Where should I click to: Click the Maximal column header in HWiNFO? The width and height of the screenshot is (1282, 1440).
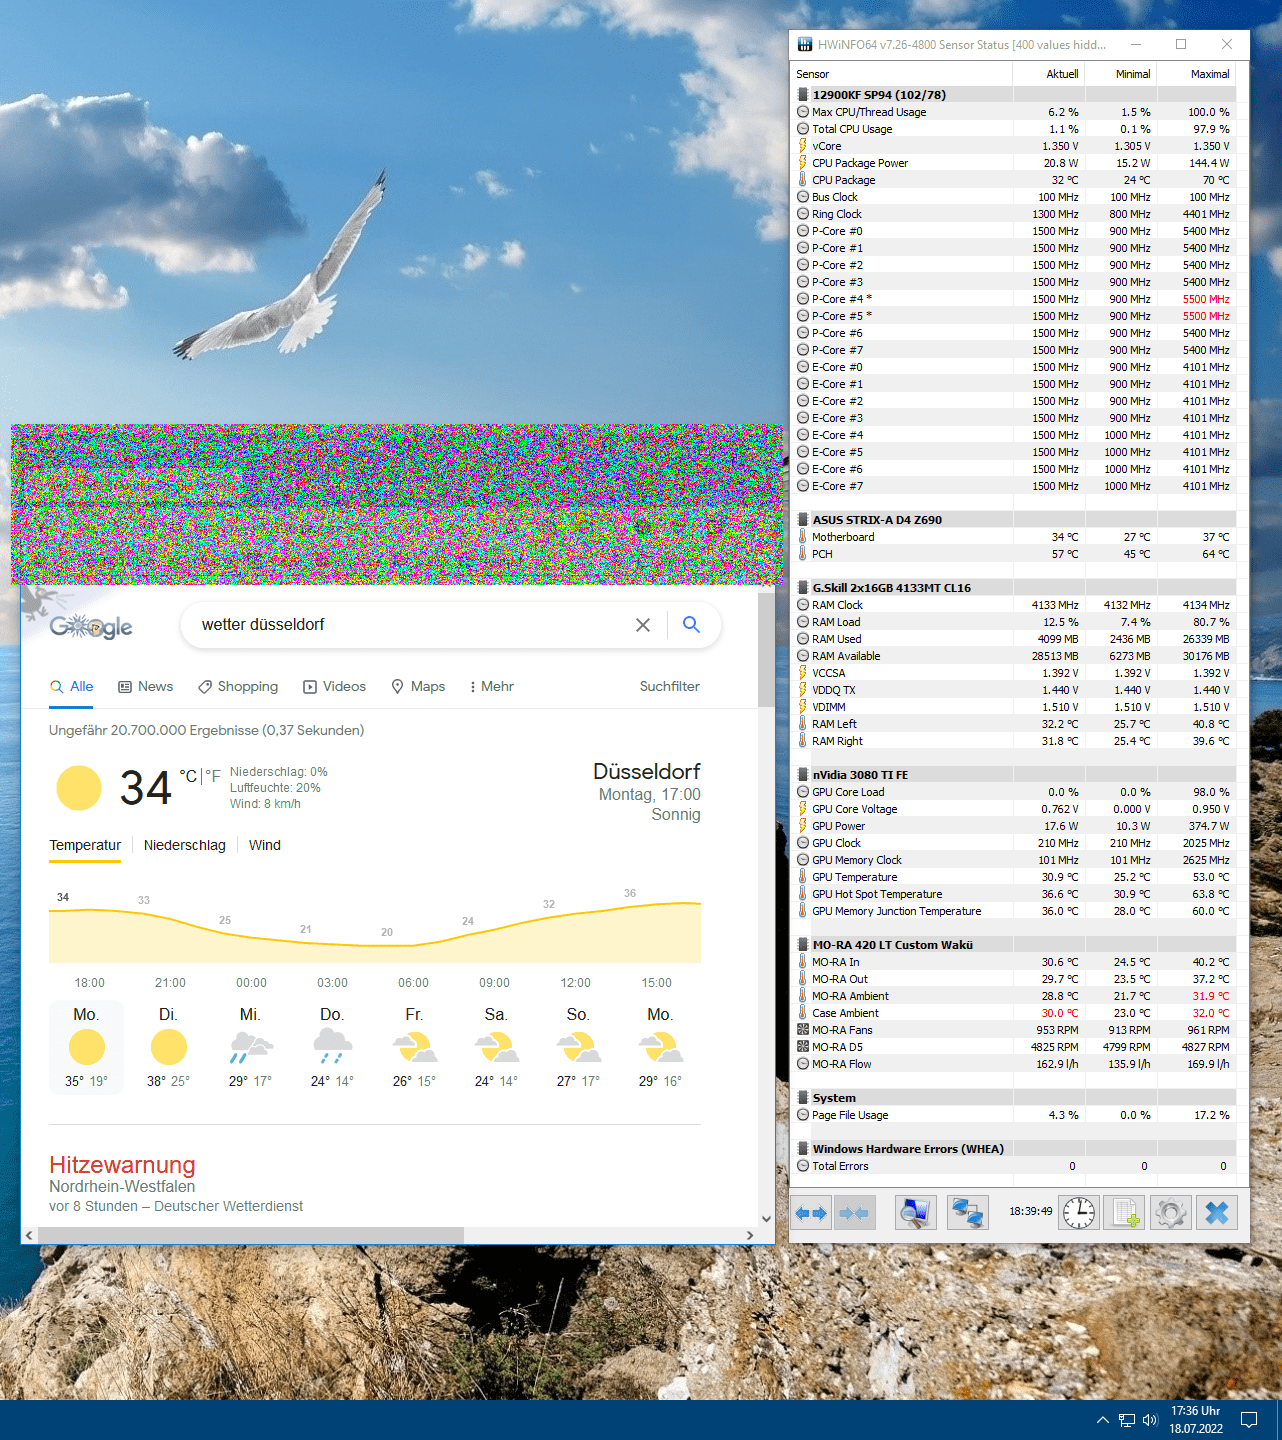point(1197,74)
